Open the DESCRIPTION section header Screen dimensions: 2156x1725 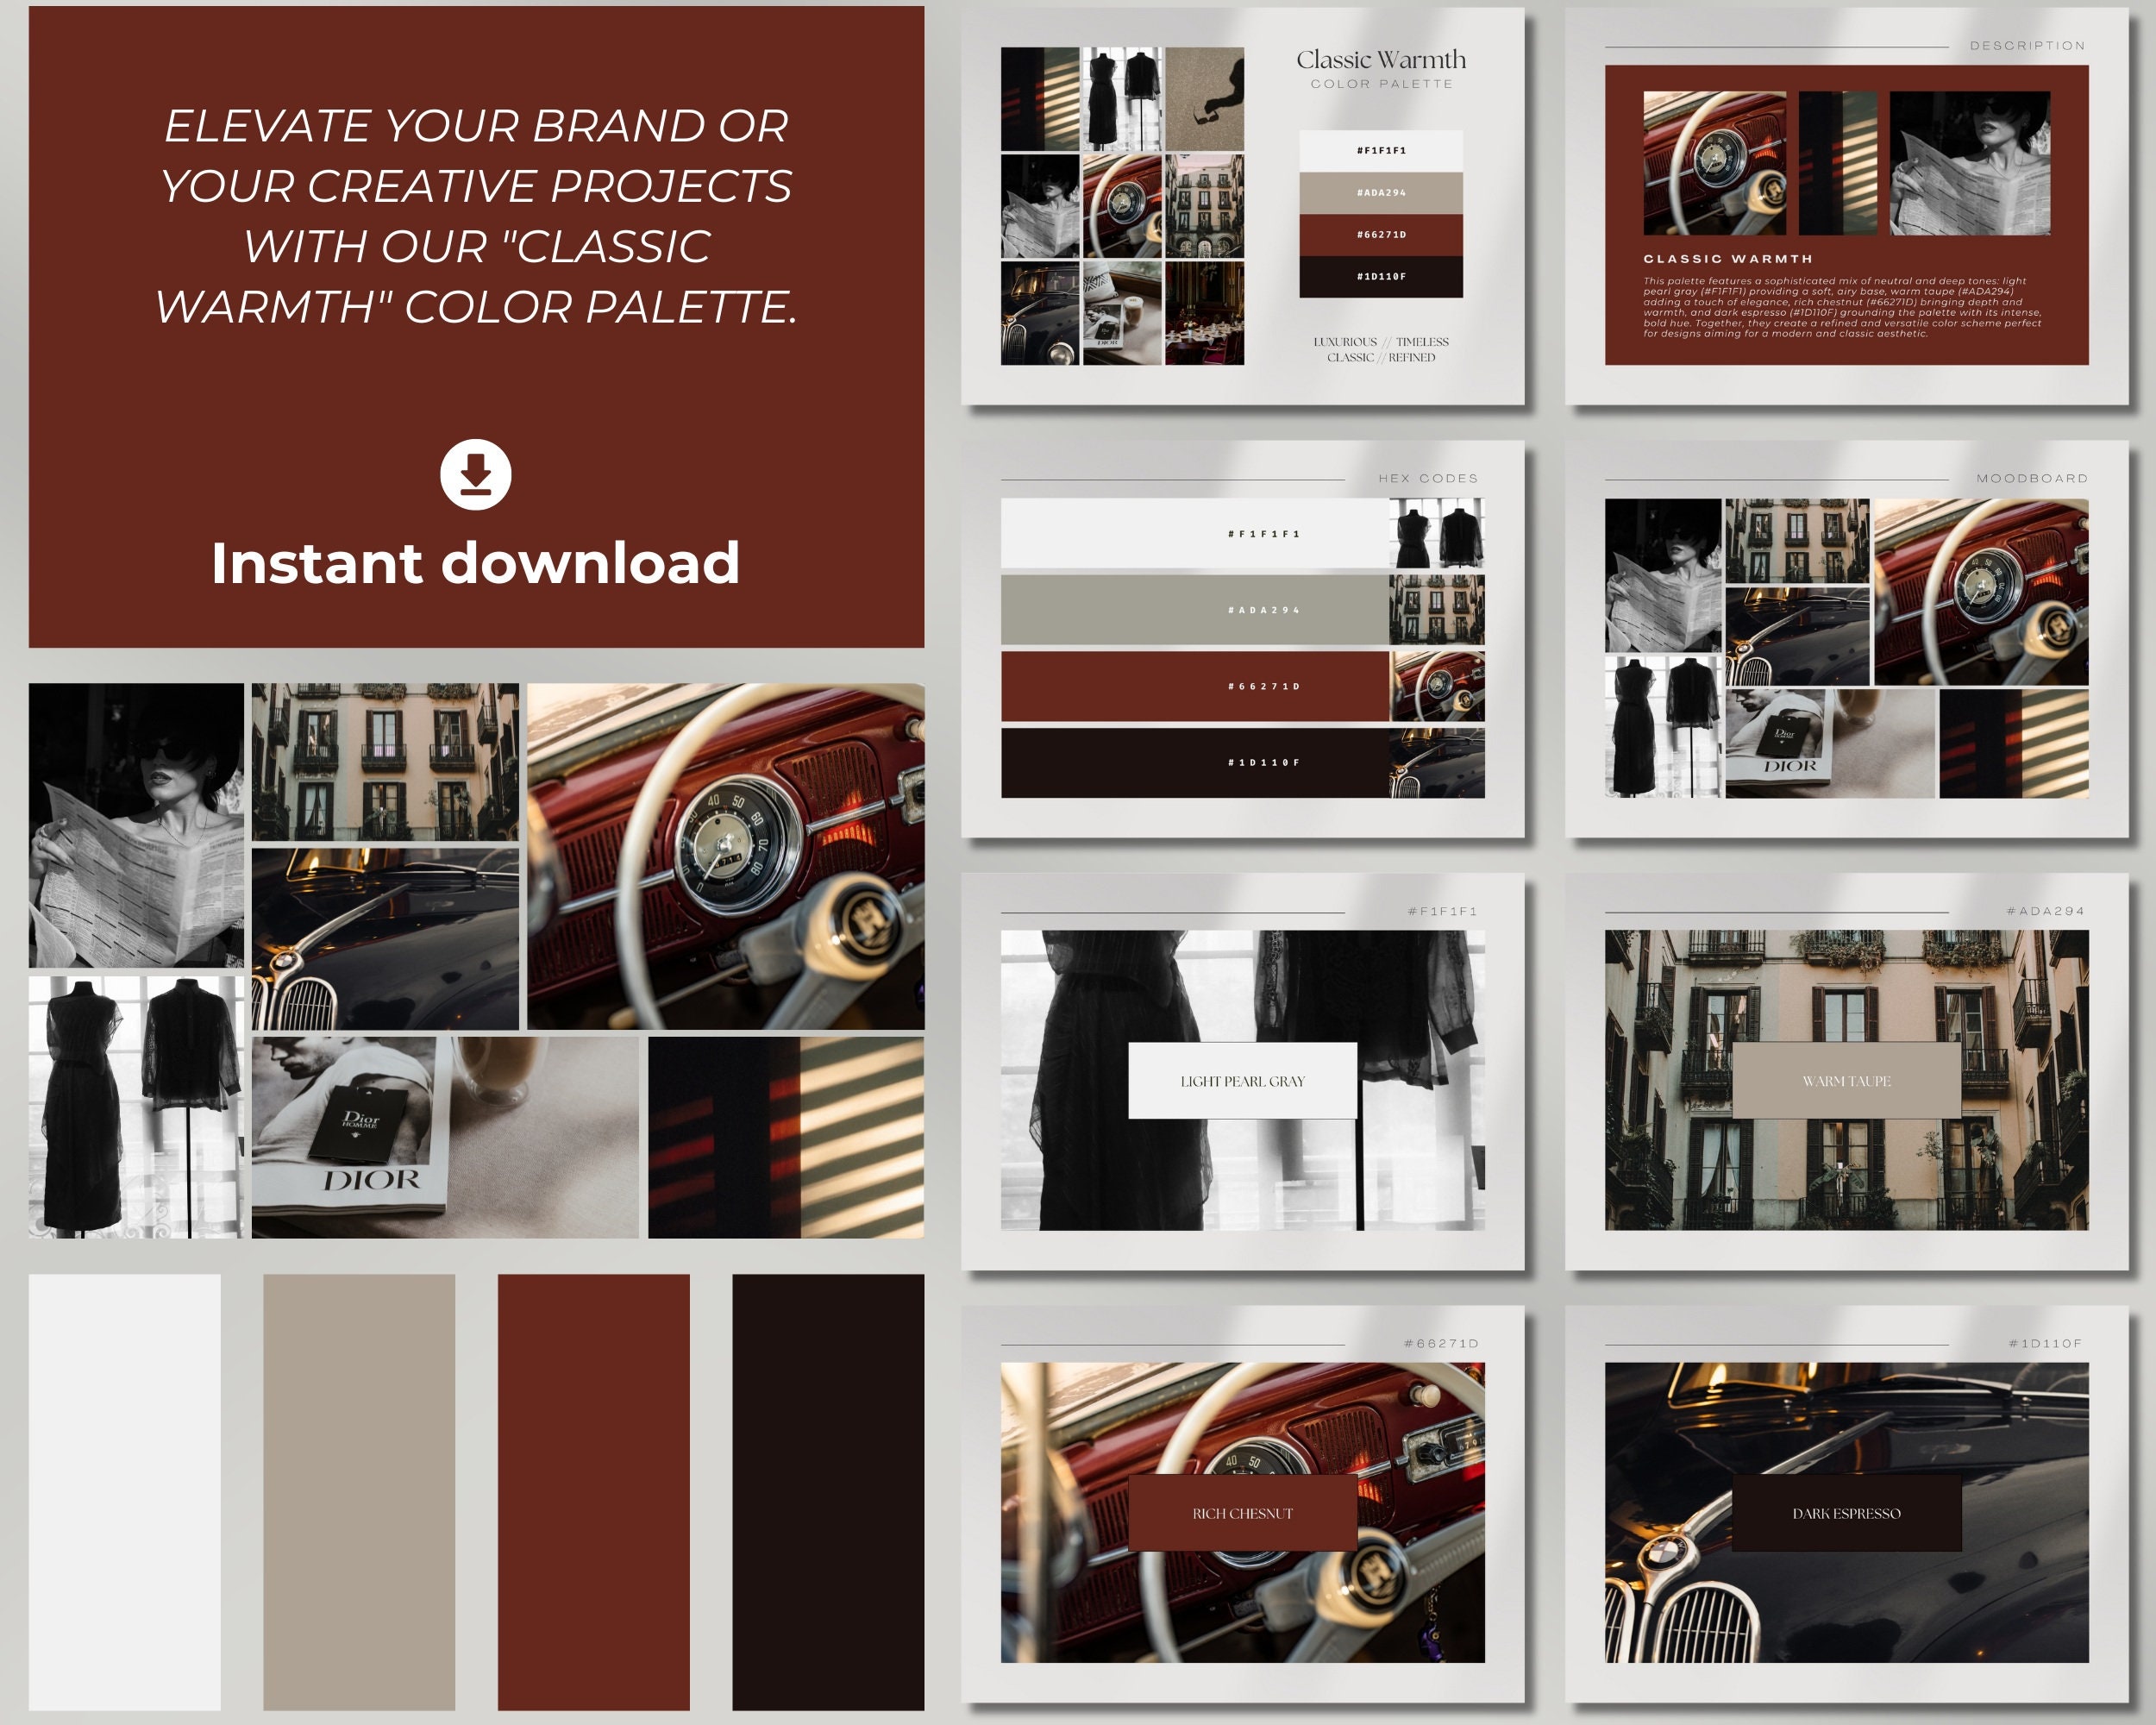[2028, 45]
